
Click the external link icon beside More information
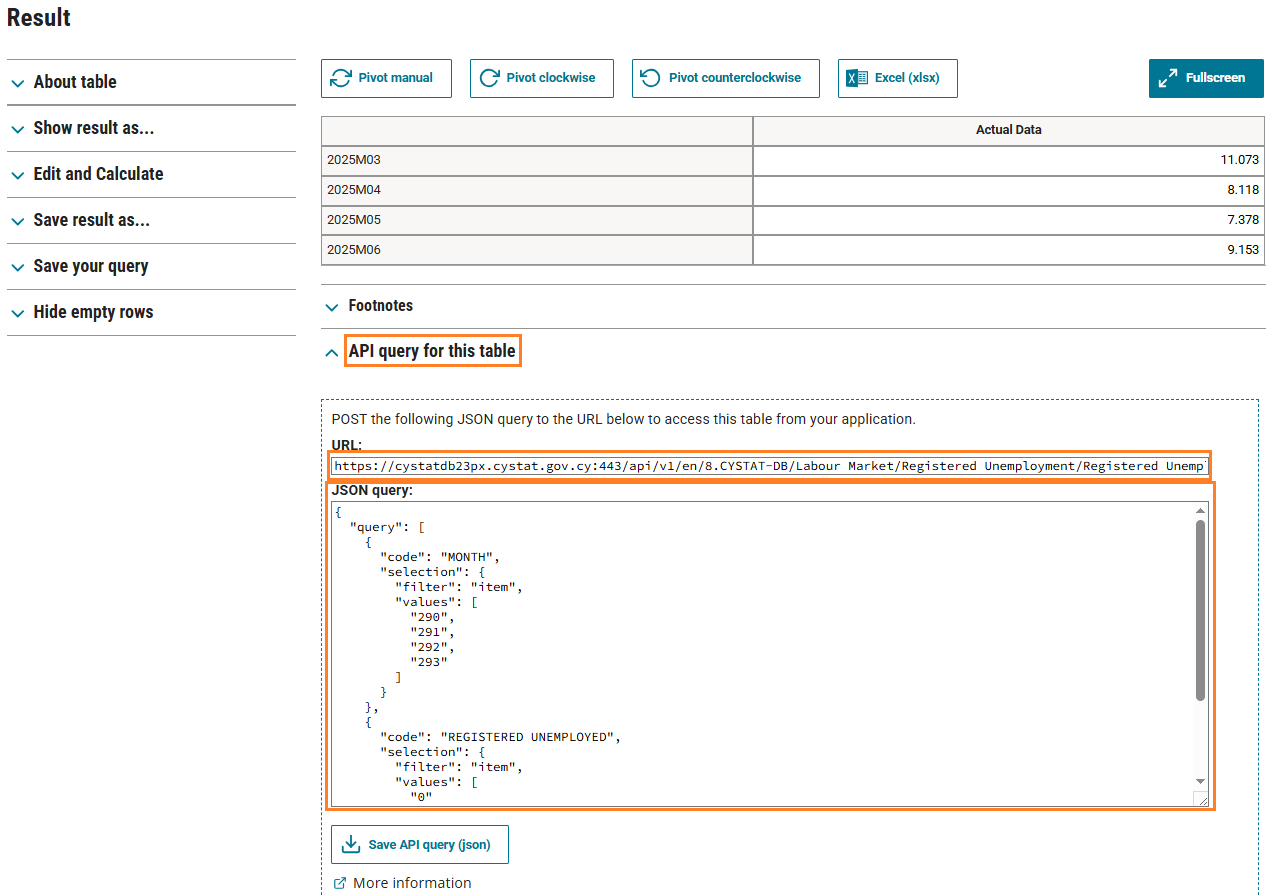[340, 883]
